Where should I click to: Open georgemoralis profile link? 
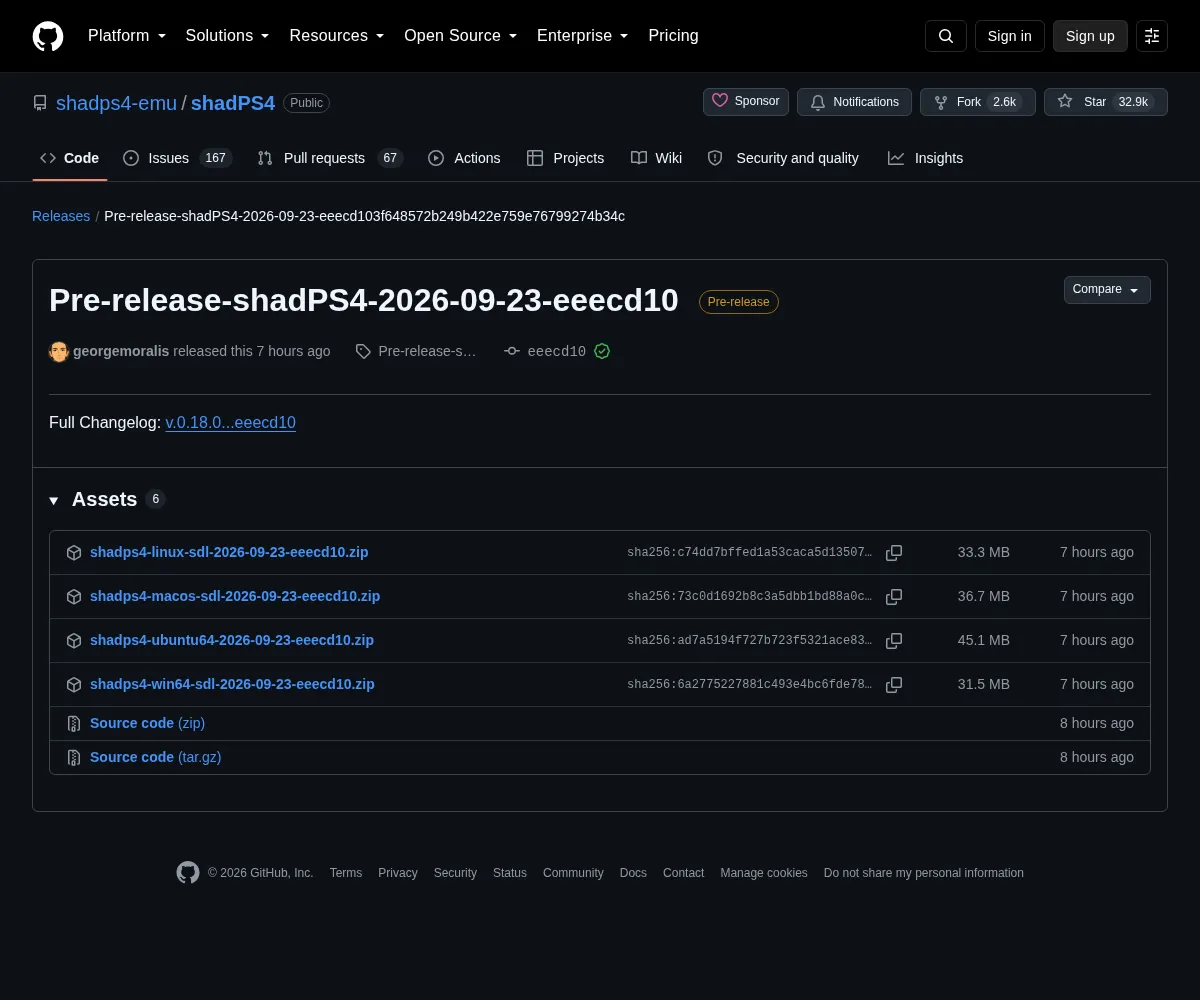pyautogui.click(x=121, y=351)
